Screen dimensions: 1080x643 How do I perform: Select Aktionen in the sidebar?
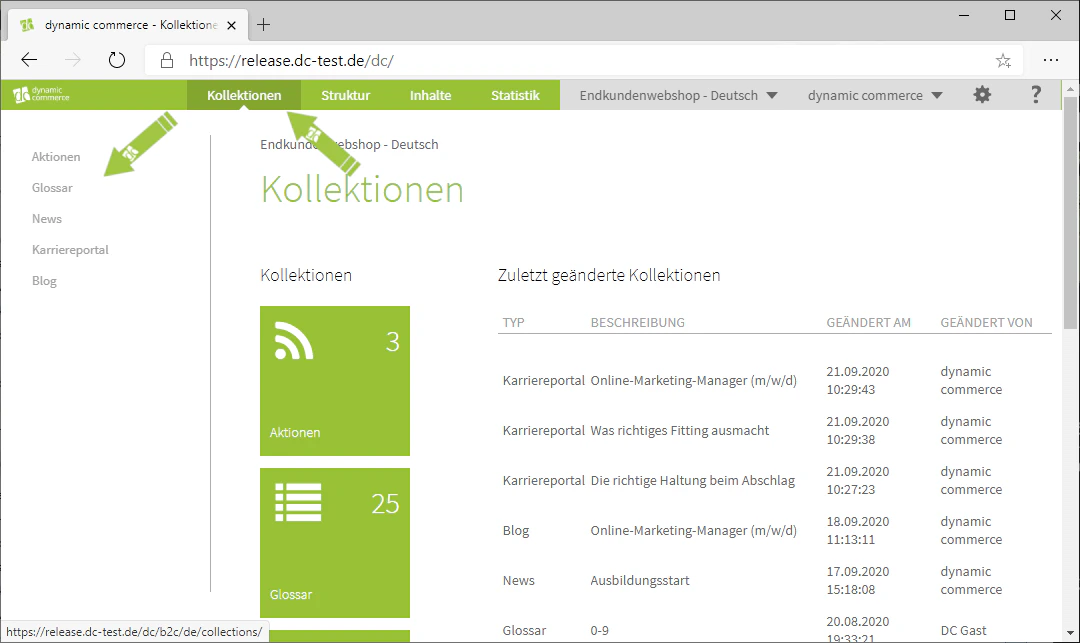pyautogui.click(x=56, y=157)
